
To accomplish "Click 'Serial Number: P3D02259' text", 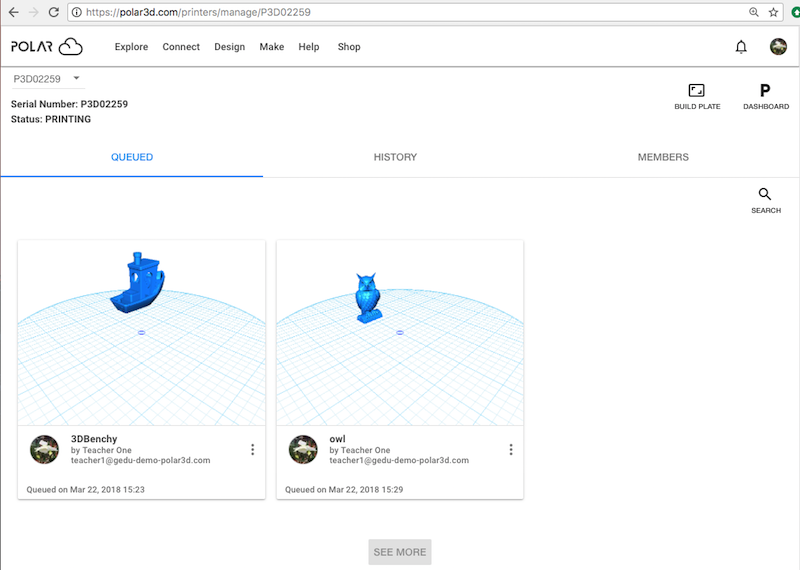I will (69, 104).
